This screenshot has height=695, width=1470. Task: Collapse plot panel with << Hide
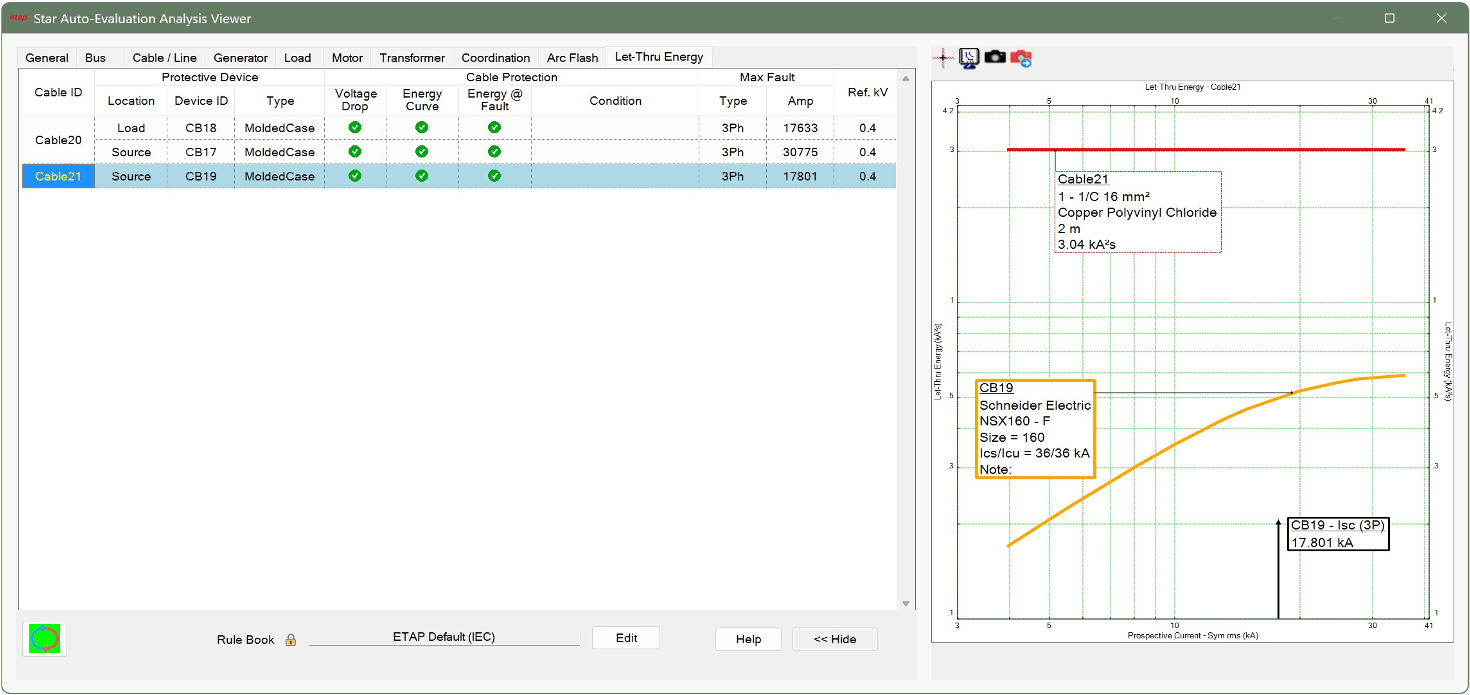[835, 639]
